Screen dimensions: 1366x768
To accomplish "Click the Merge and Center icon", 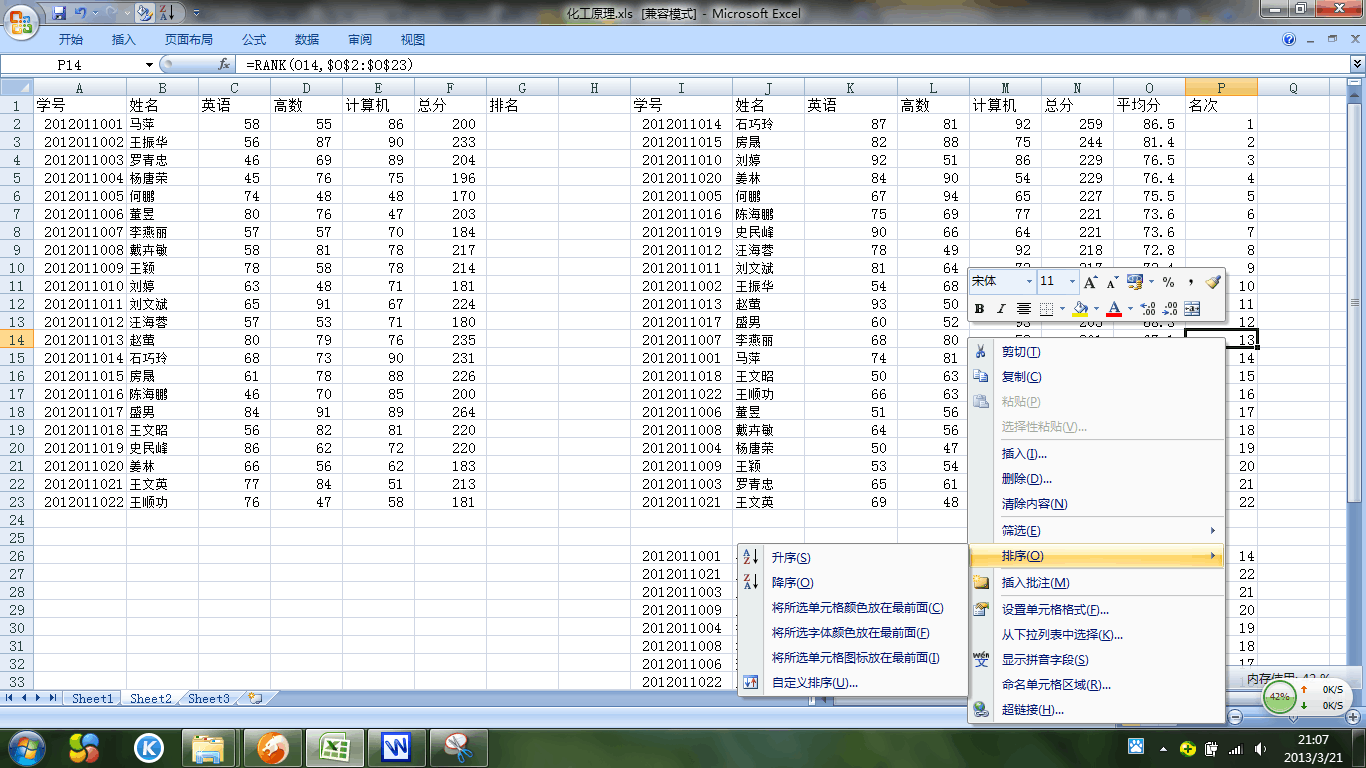I will [x=1192, y=309].
